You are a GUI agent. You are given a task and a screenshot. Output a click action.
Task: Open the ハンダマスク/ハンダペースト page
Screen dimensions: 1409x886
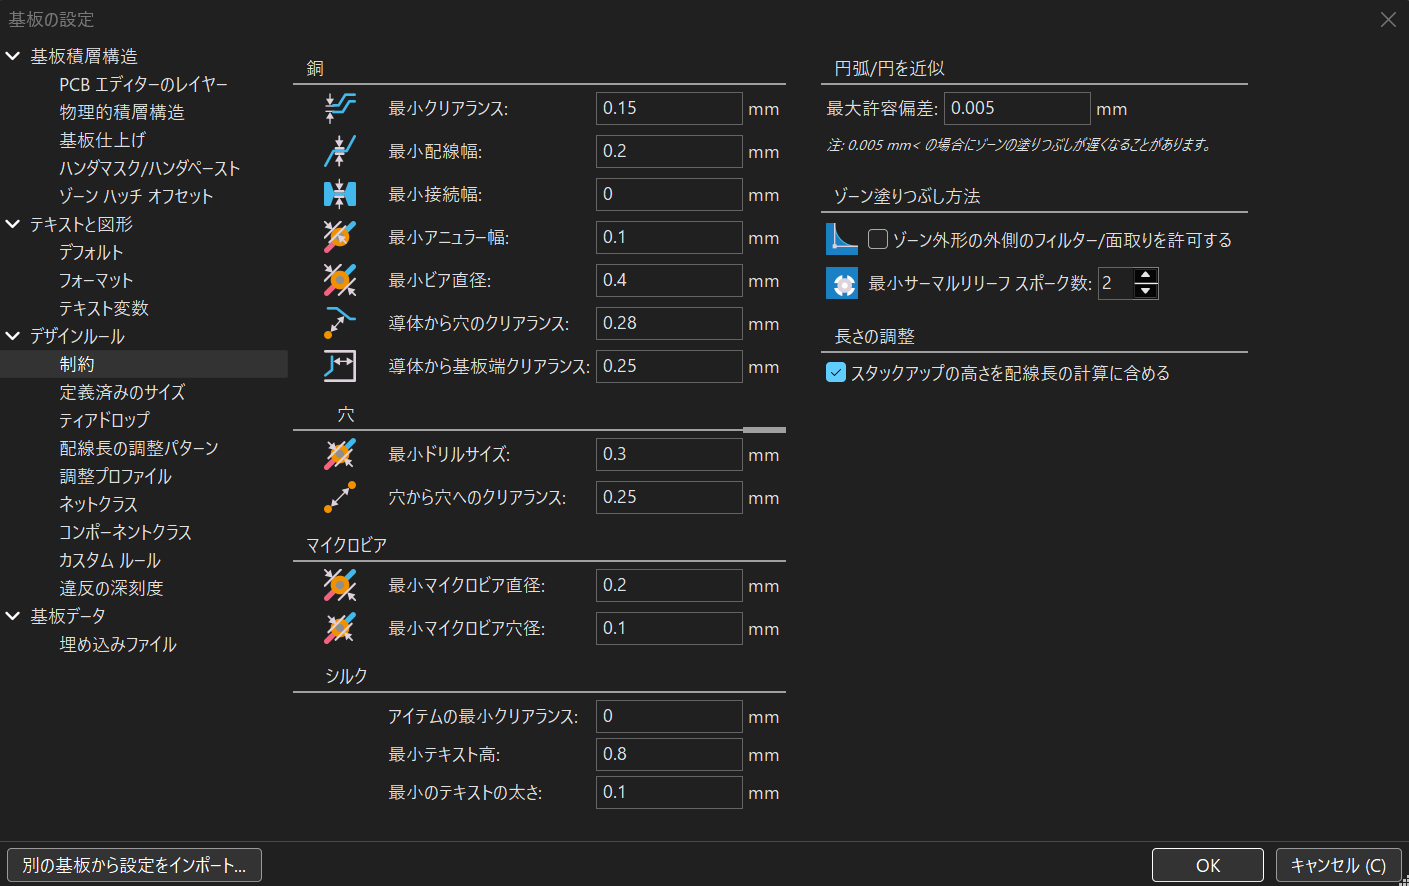(150, 168)
